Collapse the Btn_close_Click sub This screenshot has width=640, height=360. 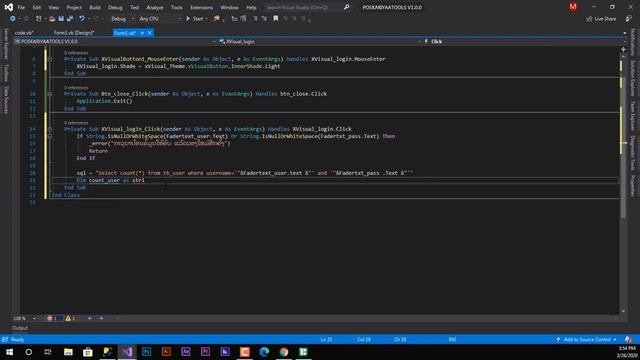[x=50, y=94]
